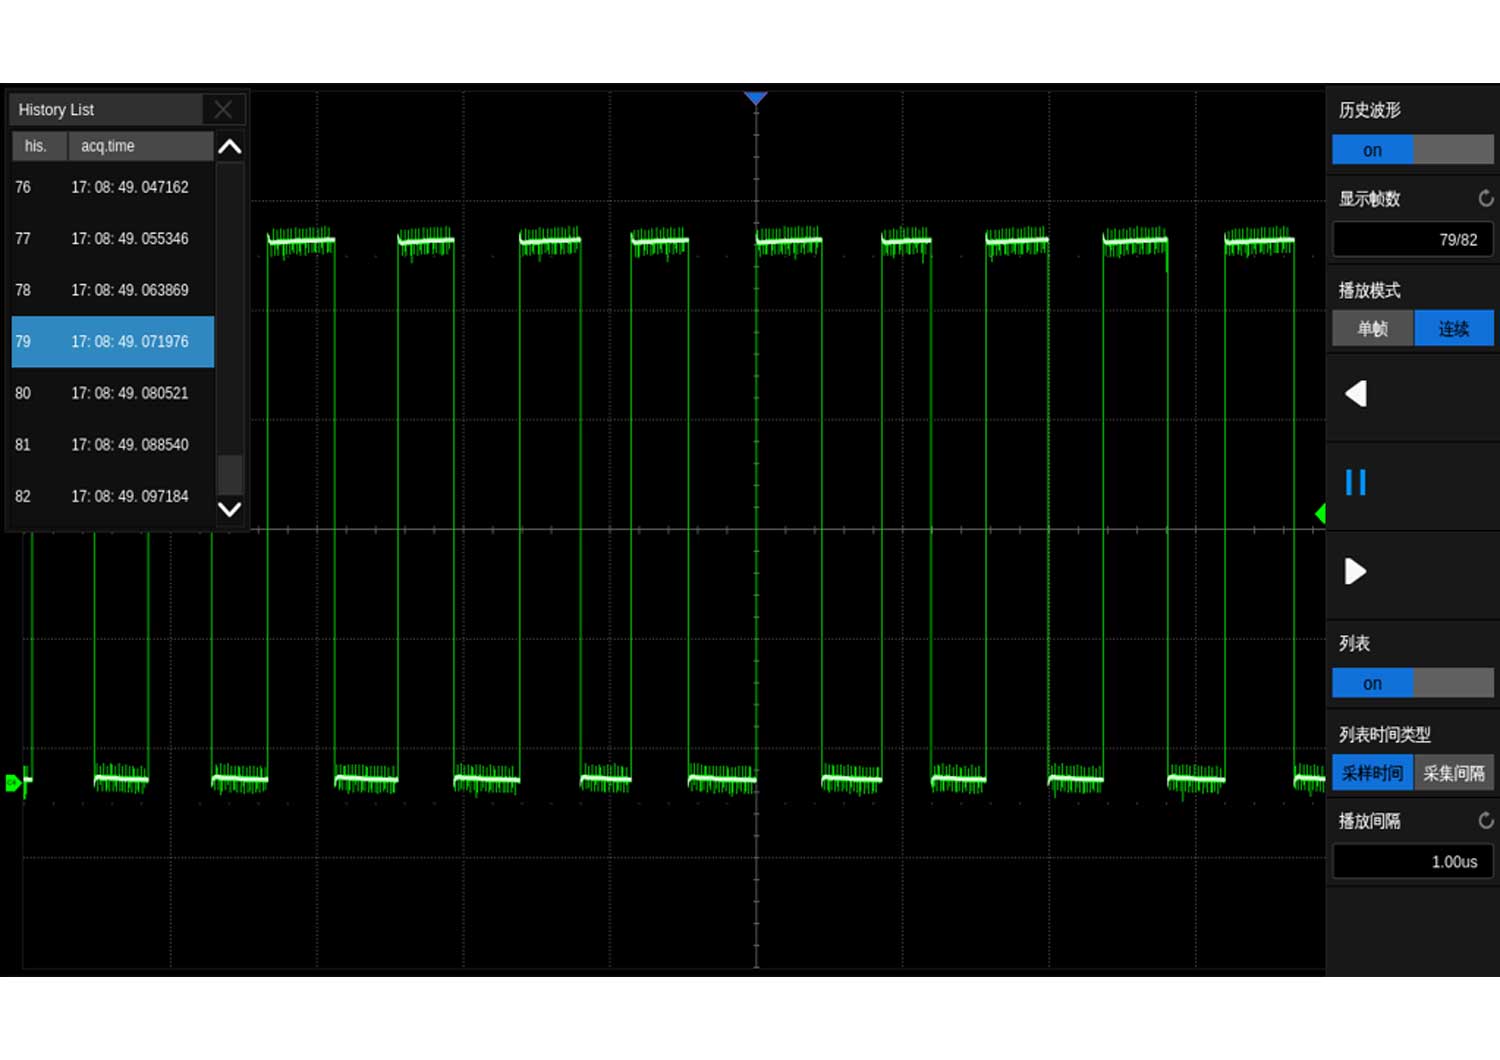This screenshot has height=1060, width=1500.
Task: Select history frame 80
Action: (113, 393)
